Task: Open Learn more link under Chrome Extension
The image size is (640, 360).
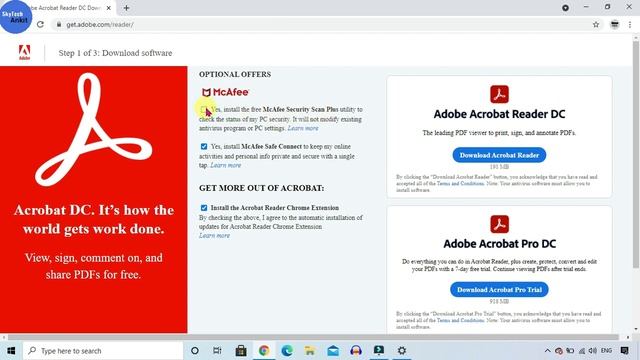Action: [x=214, y=236]
